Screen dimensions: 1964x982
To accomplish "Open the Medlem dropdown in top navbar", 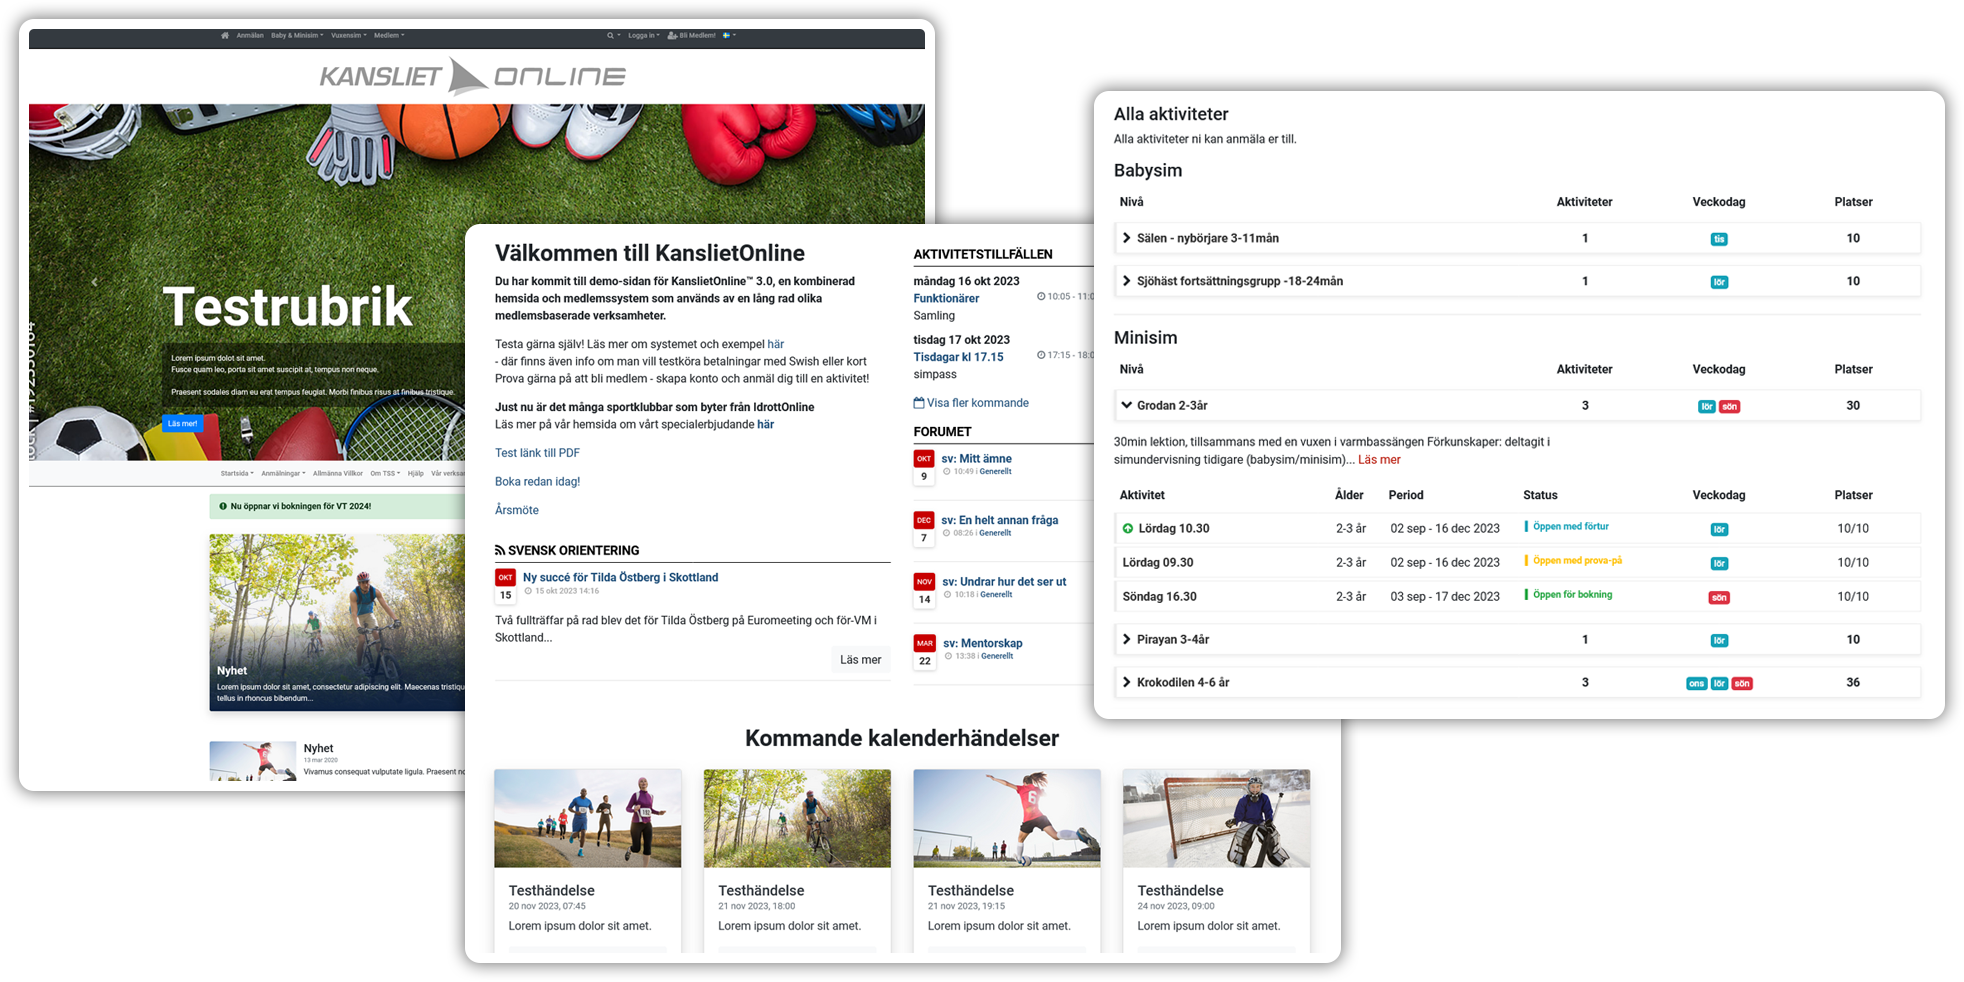I will point(389,35).
